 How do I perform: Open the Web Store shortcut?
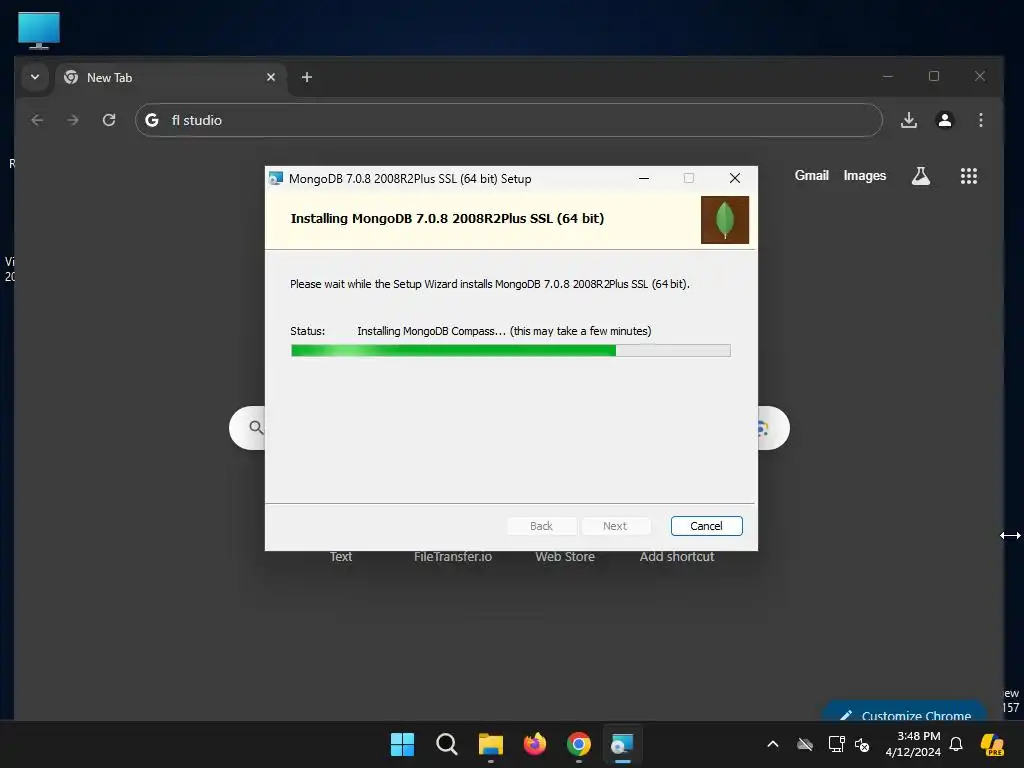tap(565, 557)
